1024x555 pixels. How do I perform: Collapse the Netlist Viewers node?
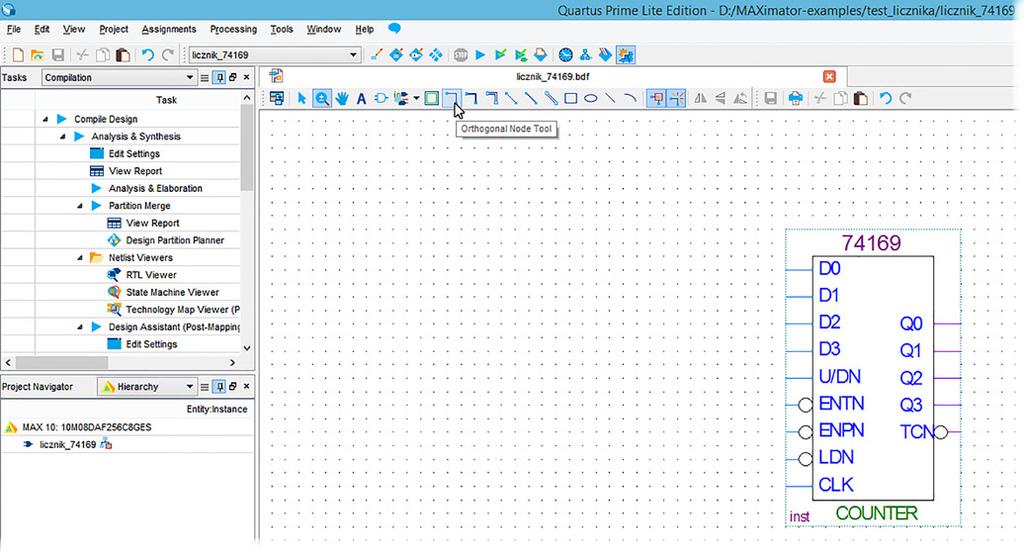coord(80,258)
